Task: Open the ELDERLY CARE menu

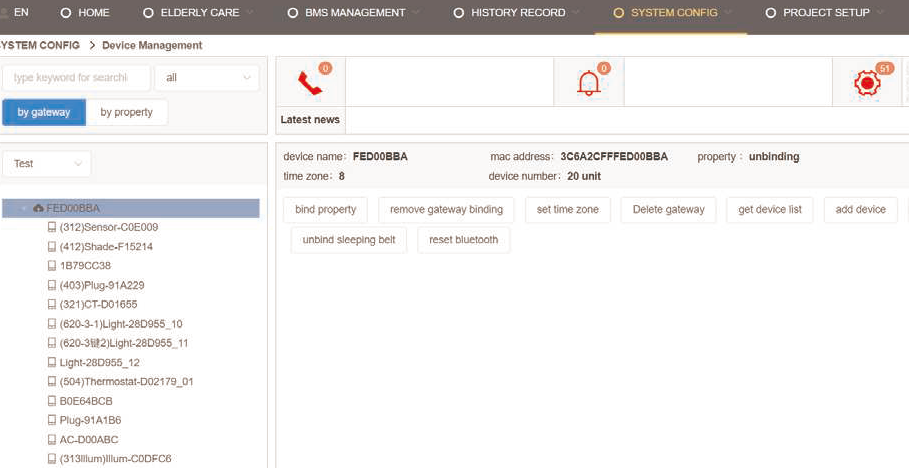Action: coord(198,13)
